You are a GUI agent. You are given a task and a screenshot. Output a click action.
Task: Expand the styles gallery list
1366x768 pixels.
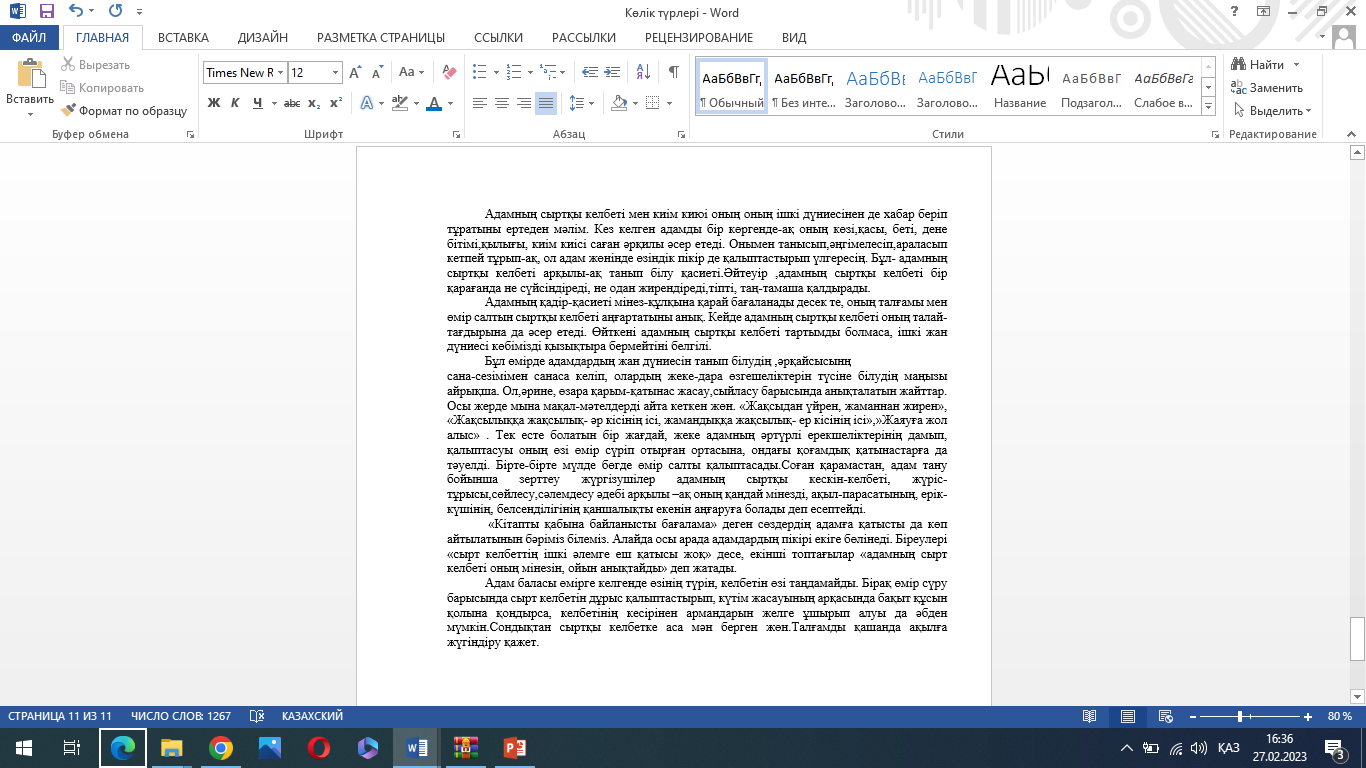tap(1208, 106)
